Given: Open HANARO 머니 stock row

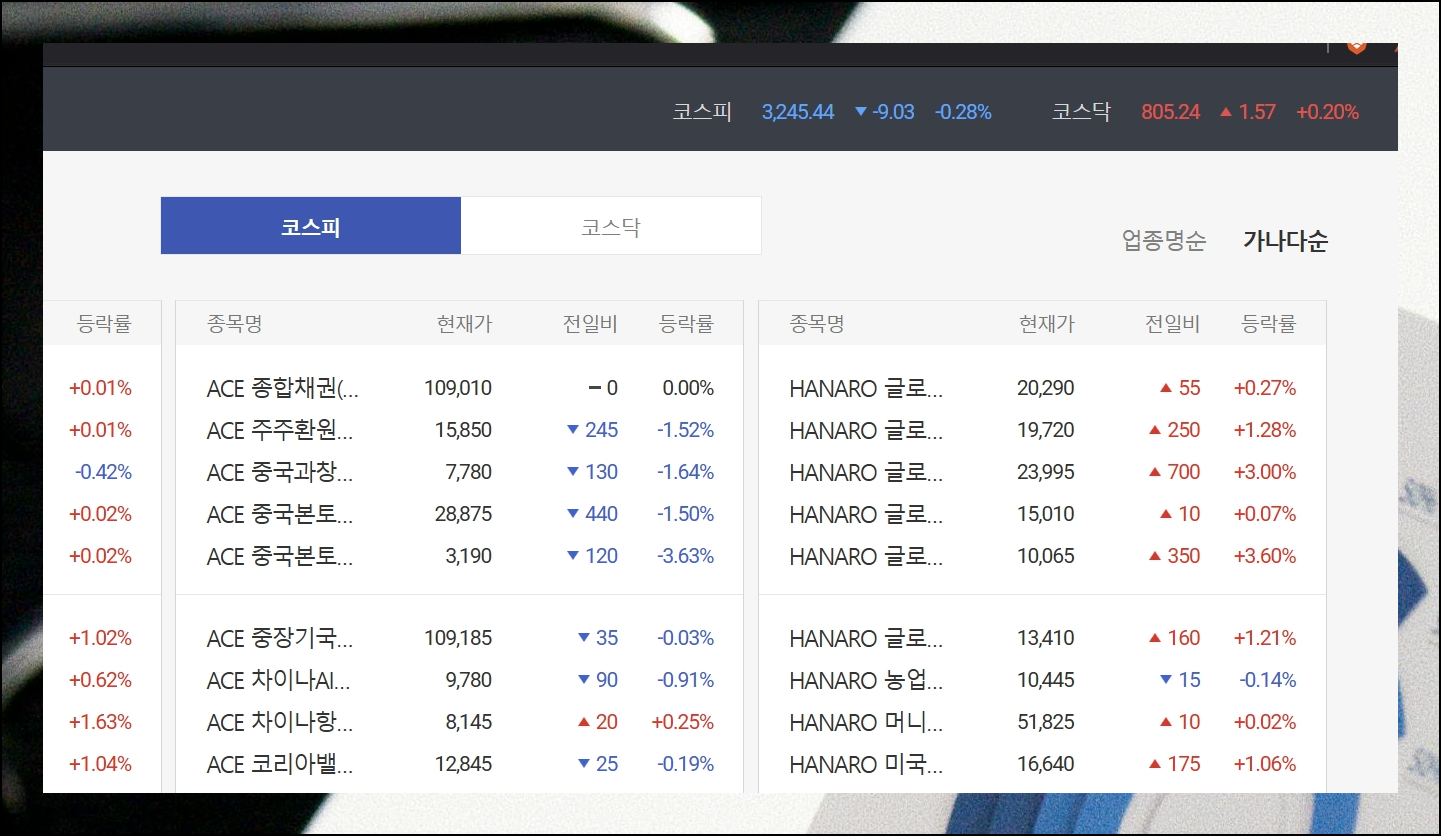Looking at the screenshot, I should (x=1043, y=722).
